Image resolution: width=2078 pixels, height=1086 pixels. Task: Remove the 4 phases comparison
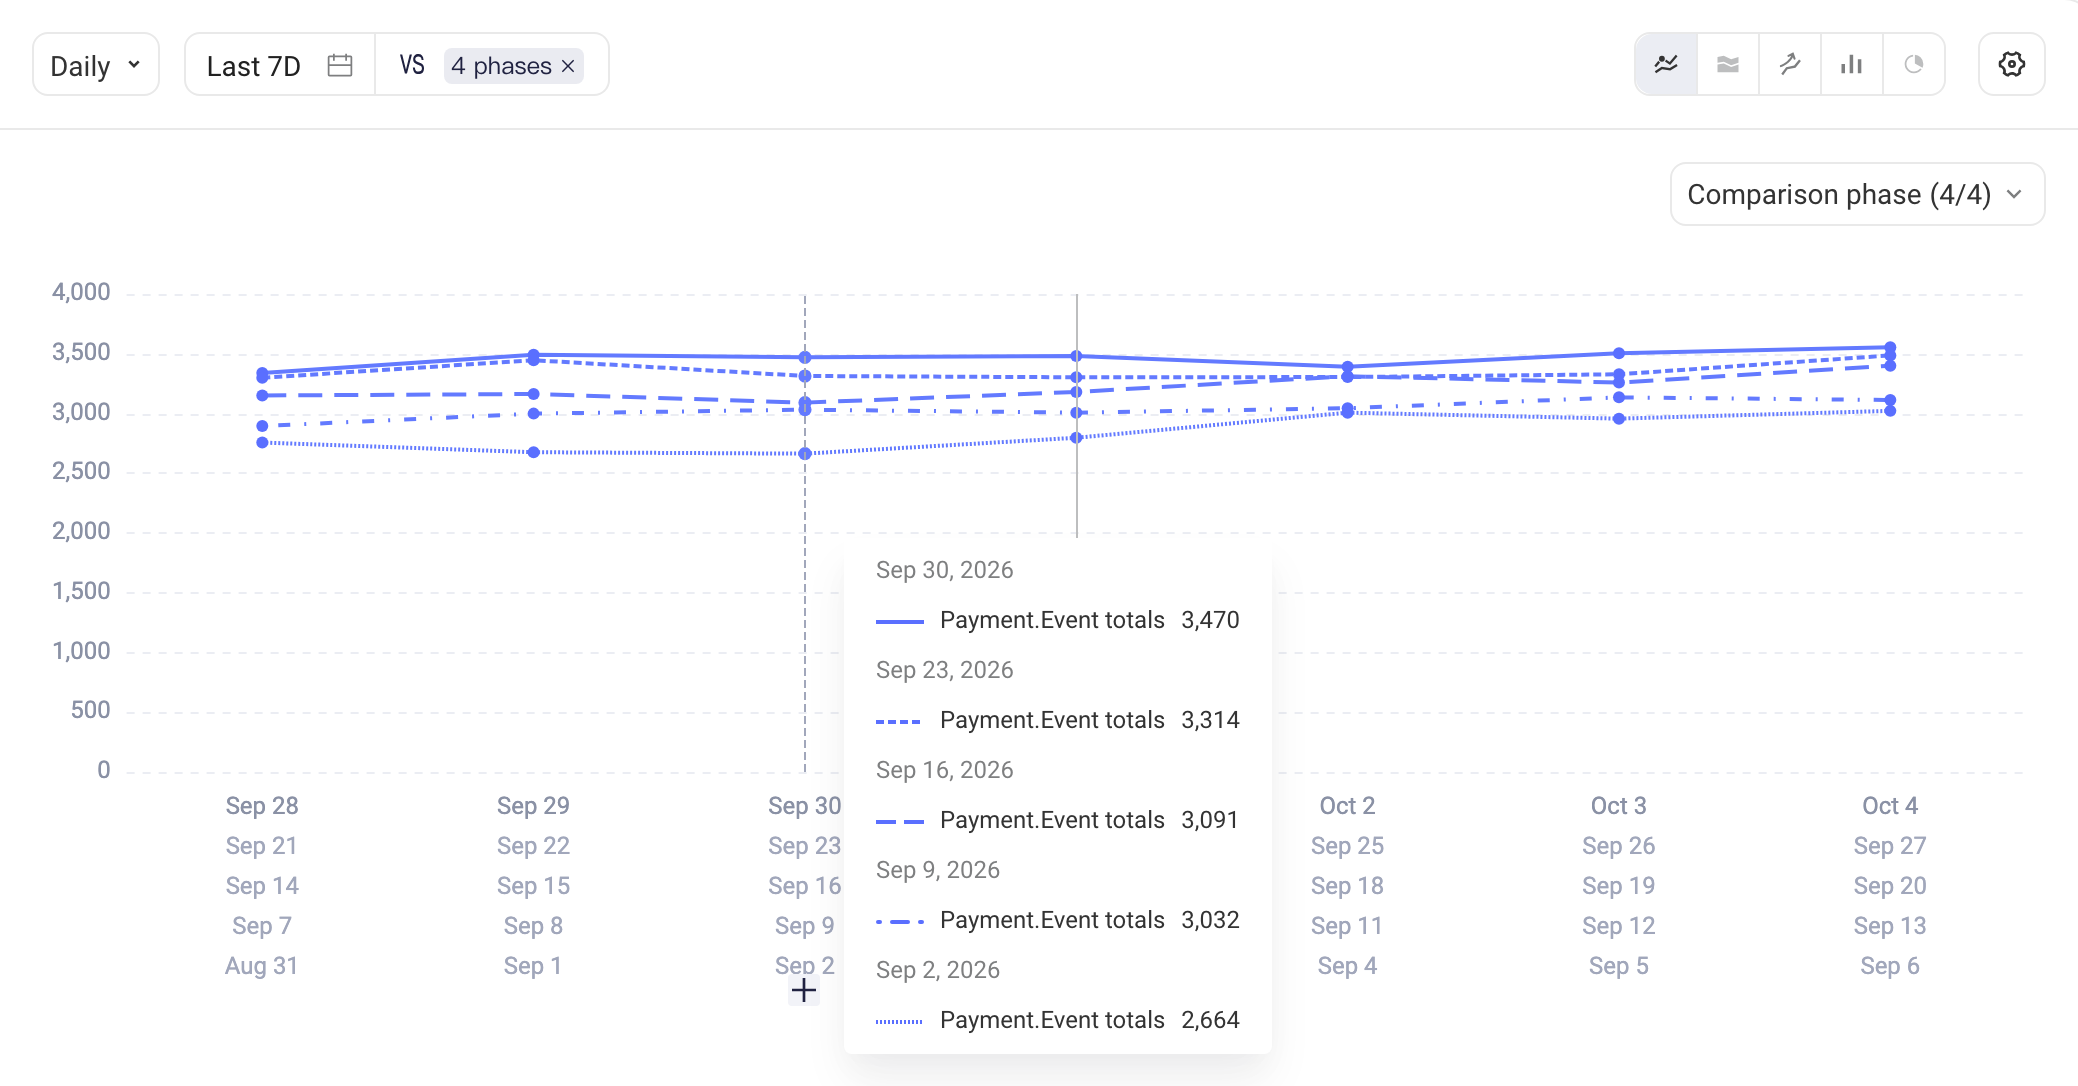[568, 66]
